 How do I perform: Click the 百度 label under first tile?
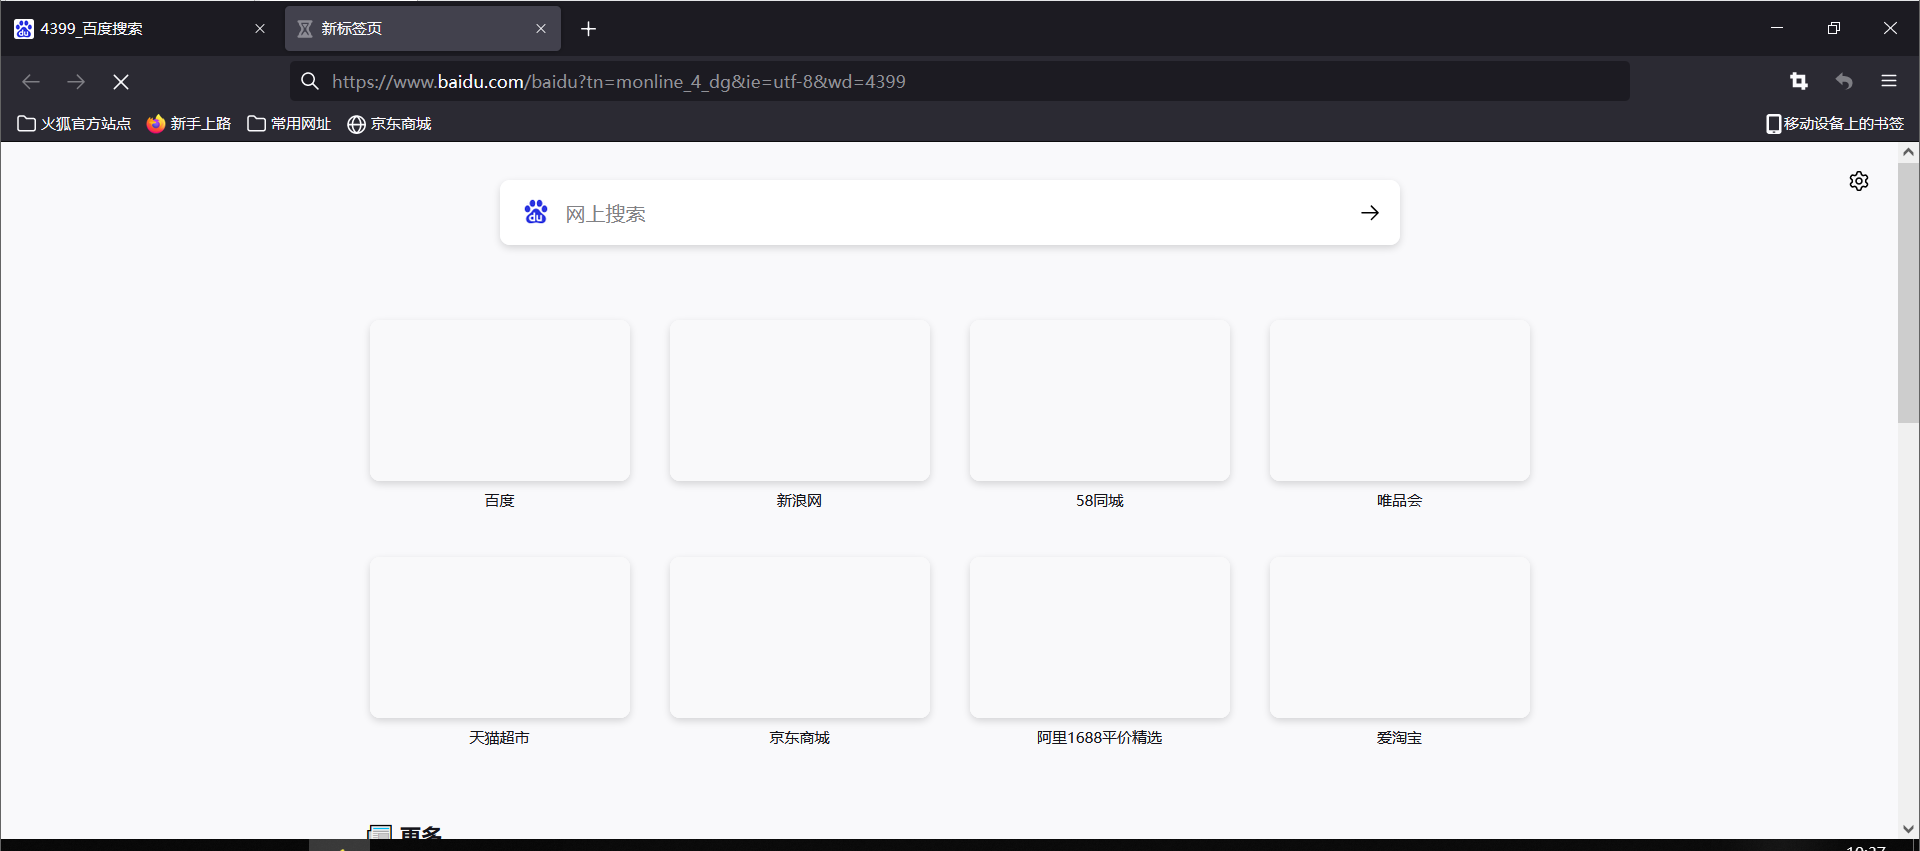(500, 501)
